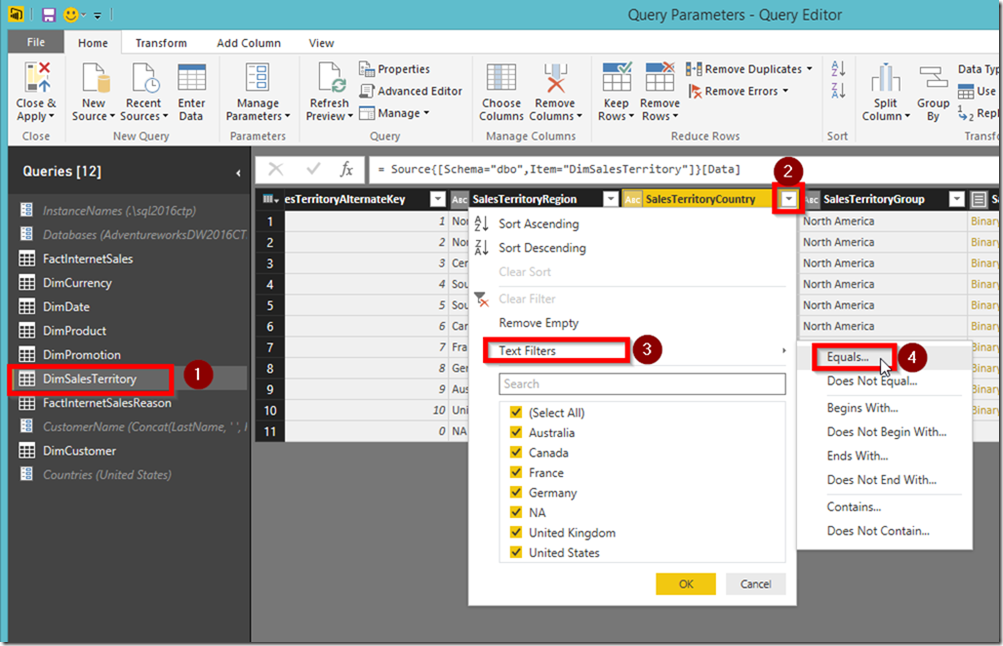
Task: Click Remove Errors
Action: (738, 91)
